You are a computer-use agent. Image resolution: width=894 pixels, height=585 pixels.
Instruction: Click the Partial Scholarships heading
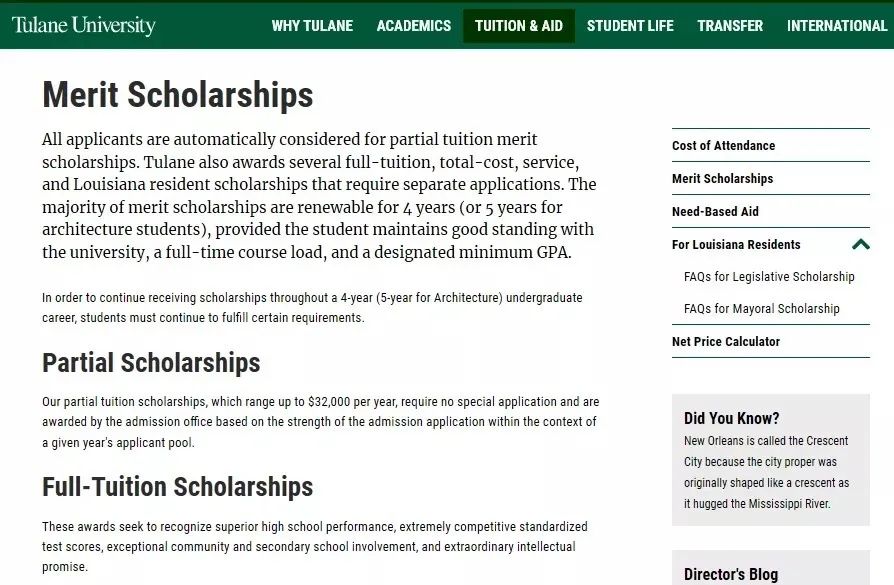(151, 363)
